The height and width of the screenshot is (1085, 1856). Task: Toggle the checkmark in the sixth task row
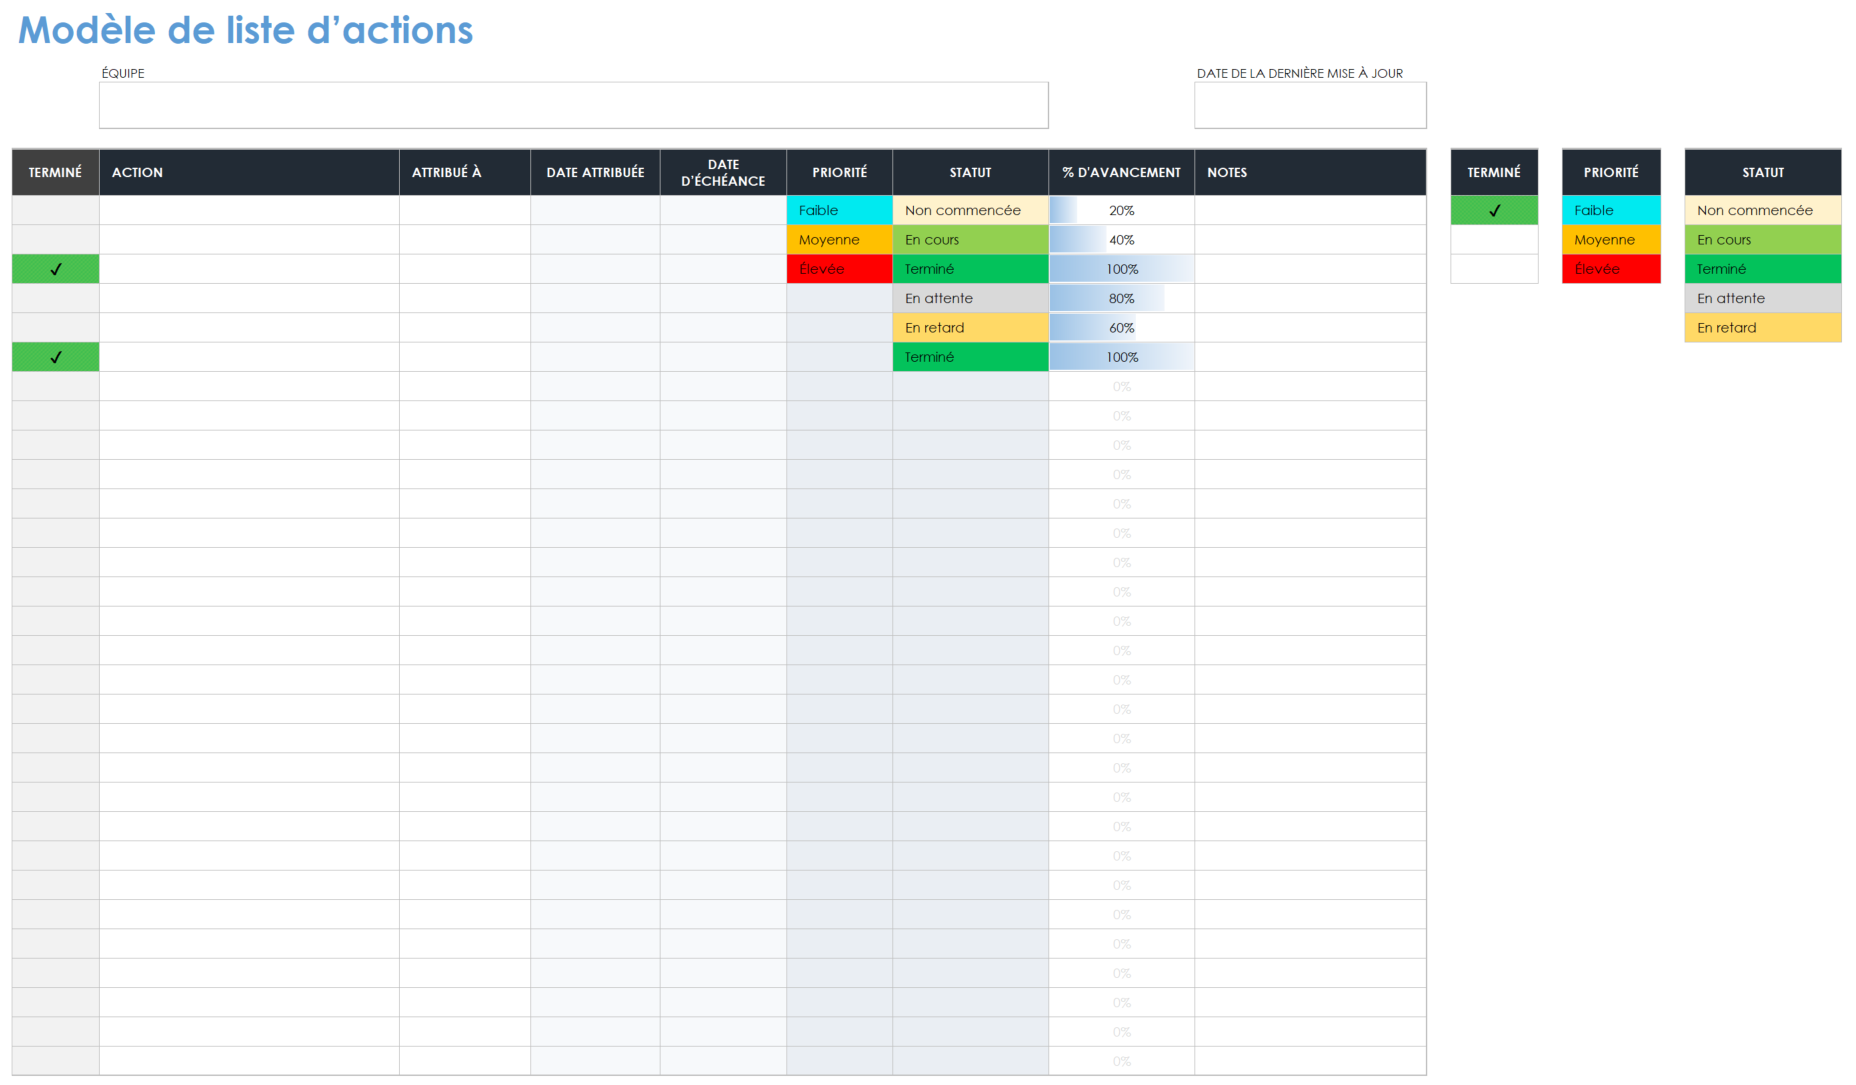55,357
